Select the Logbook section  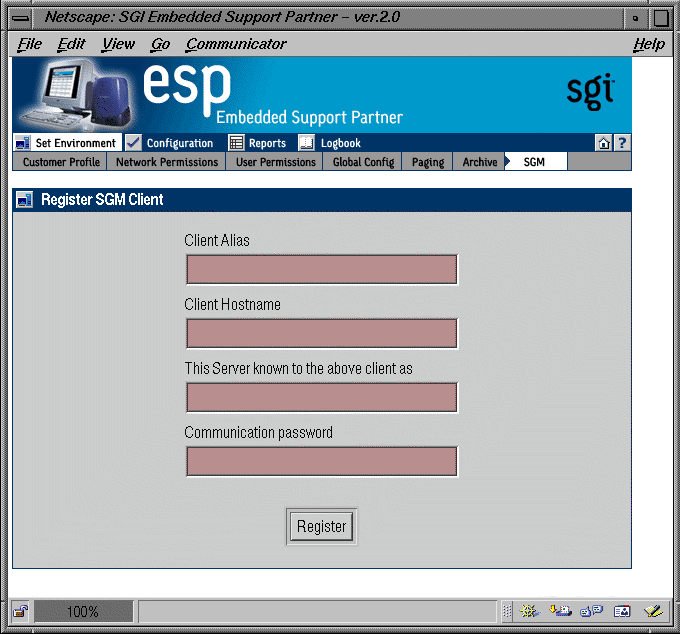(x=340, y=143)
